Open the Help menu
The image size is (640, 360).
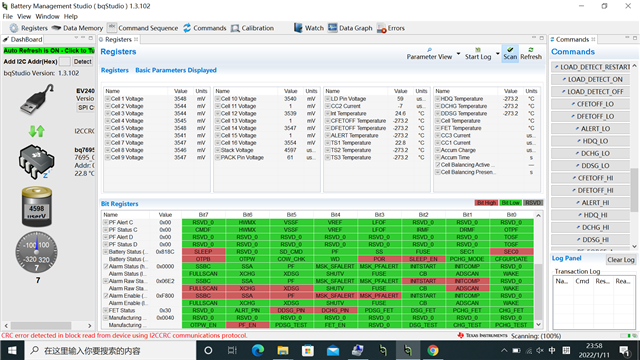(71, 16)
